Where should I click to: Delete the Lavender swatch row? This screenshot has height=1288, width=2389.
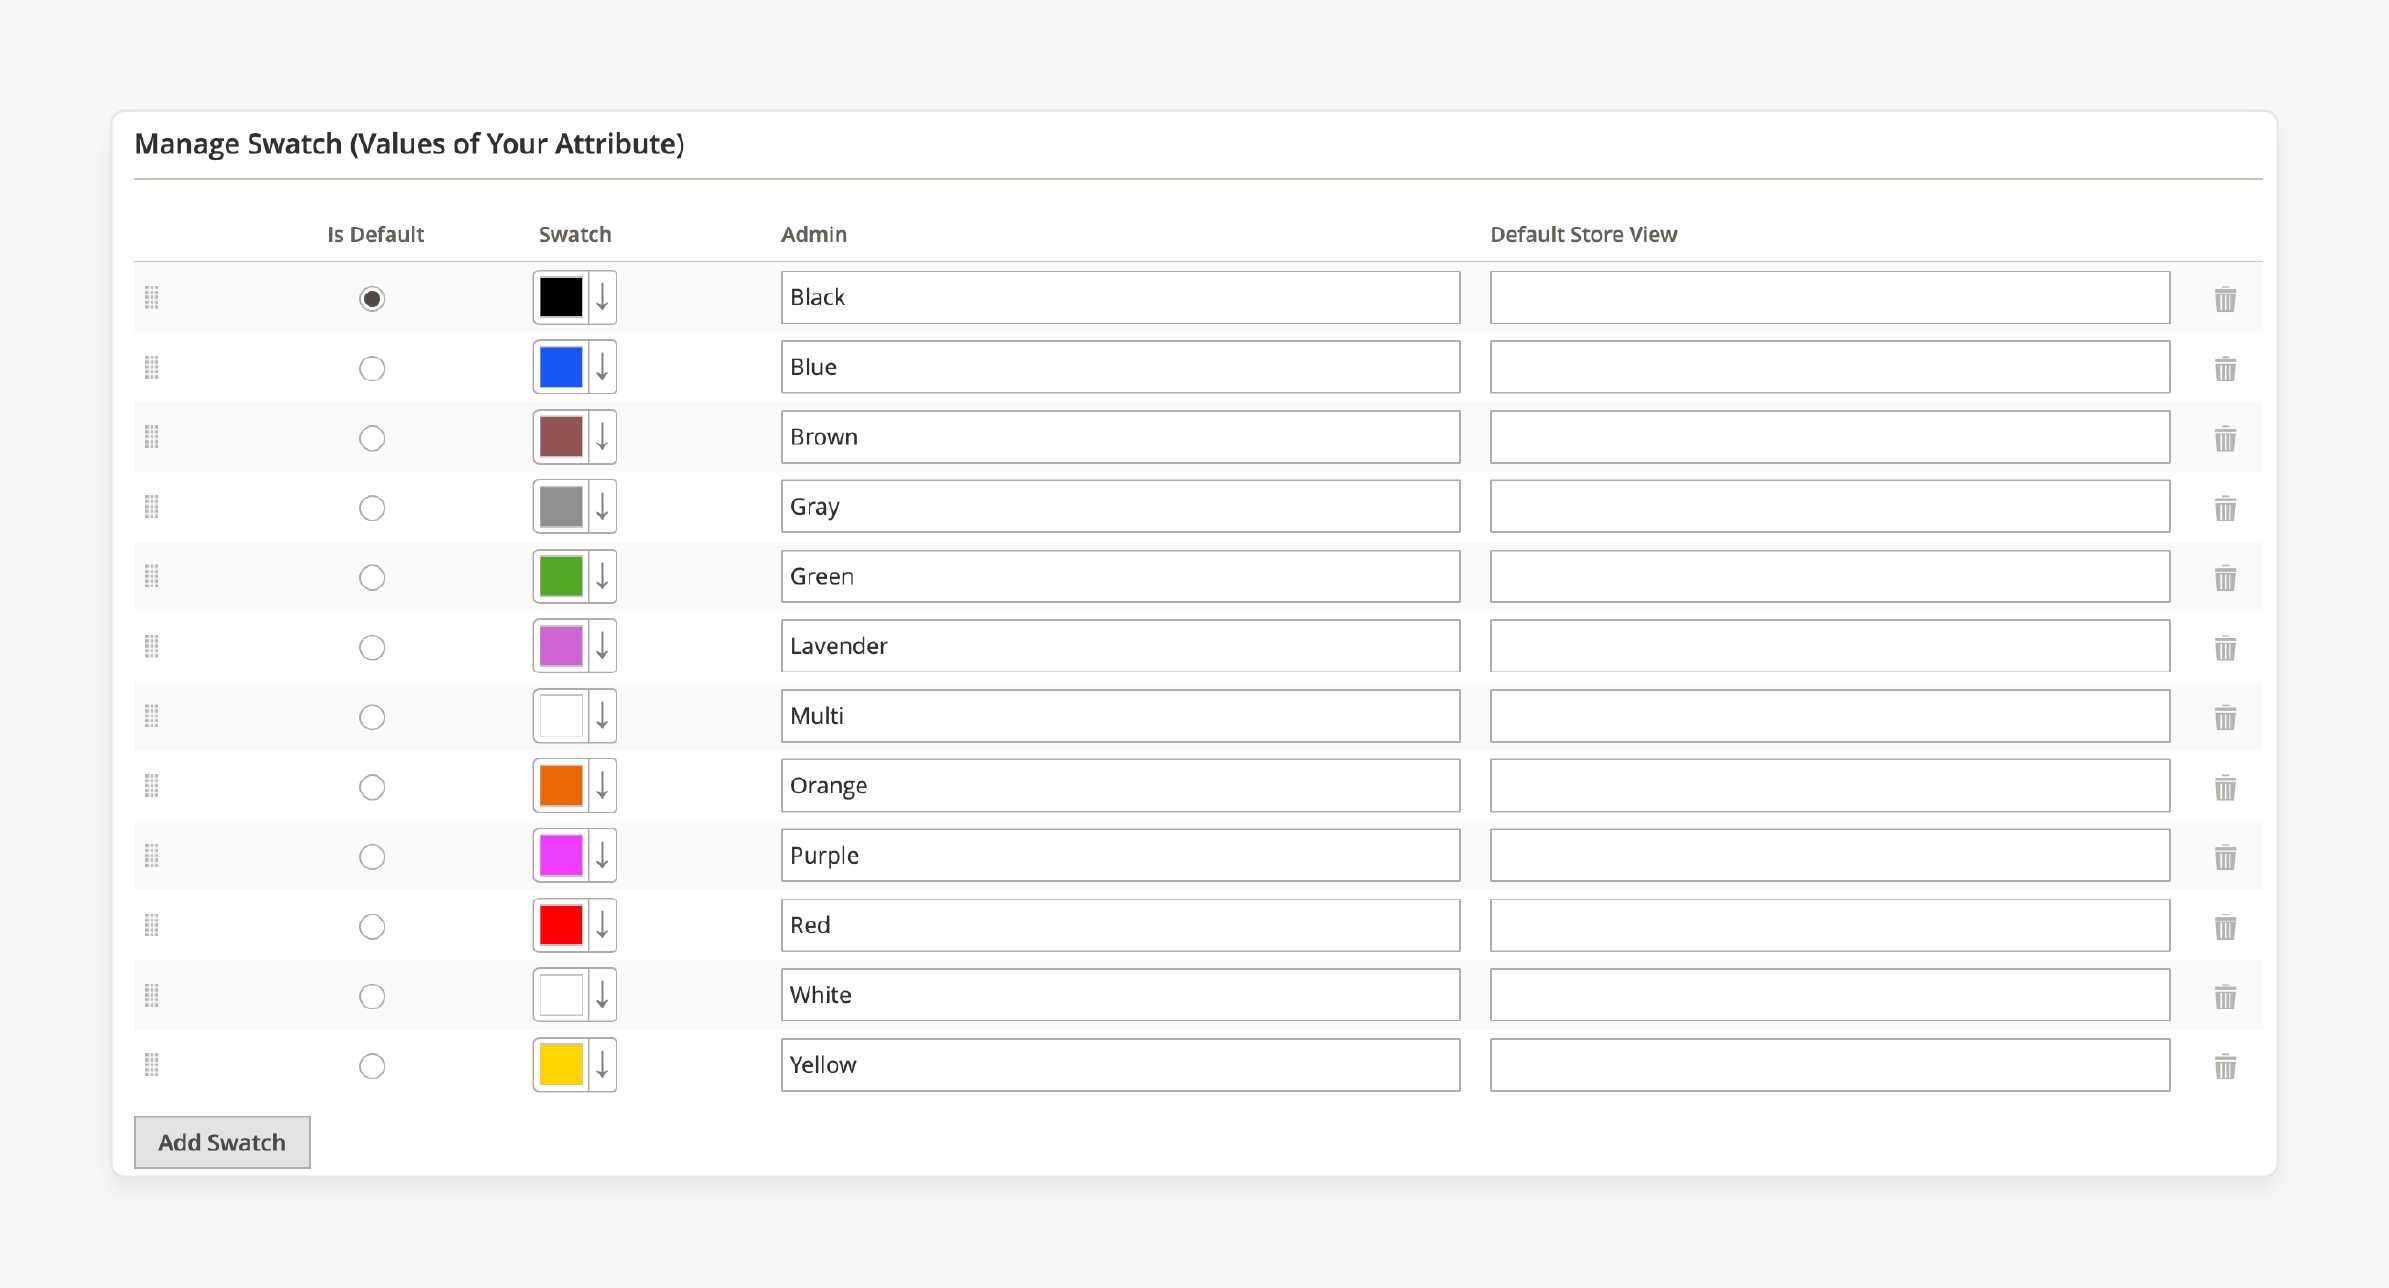[2225, 648]
